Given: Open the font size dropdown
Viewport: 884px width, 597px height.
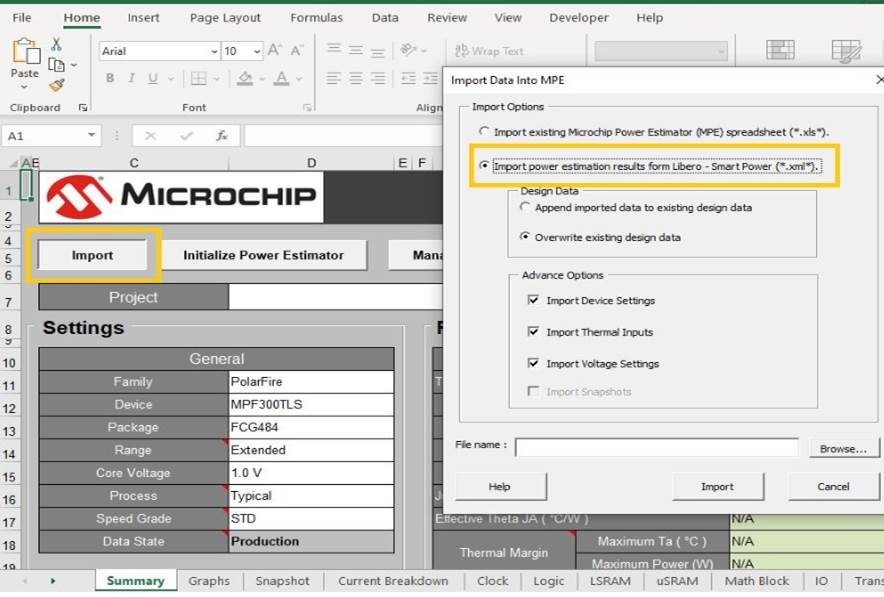Looking at the screenshot, I should [x=257, y=51].
